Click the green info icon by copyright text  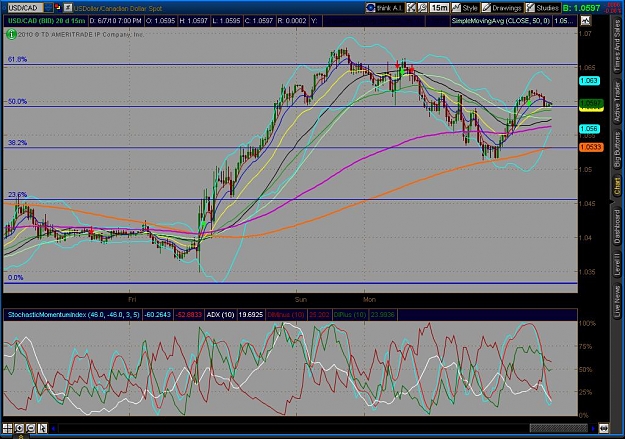click(x=11, y=35)
